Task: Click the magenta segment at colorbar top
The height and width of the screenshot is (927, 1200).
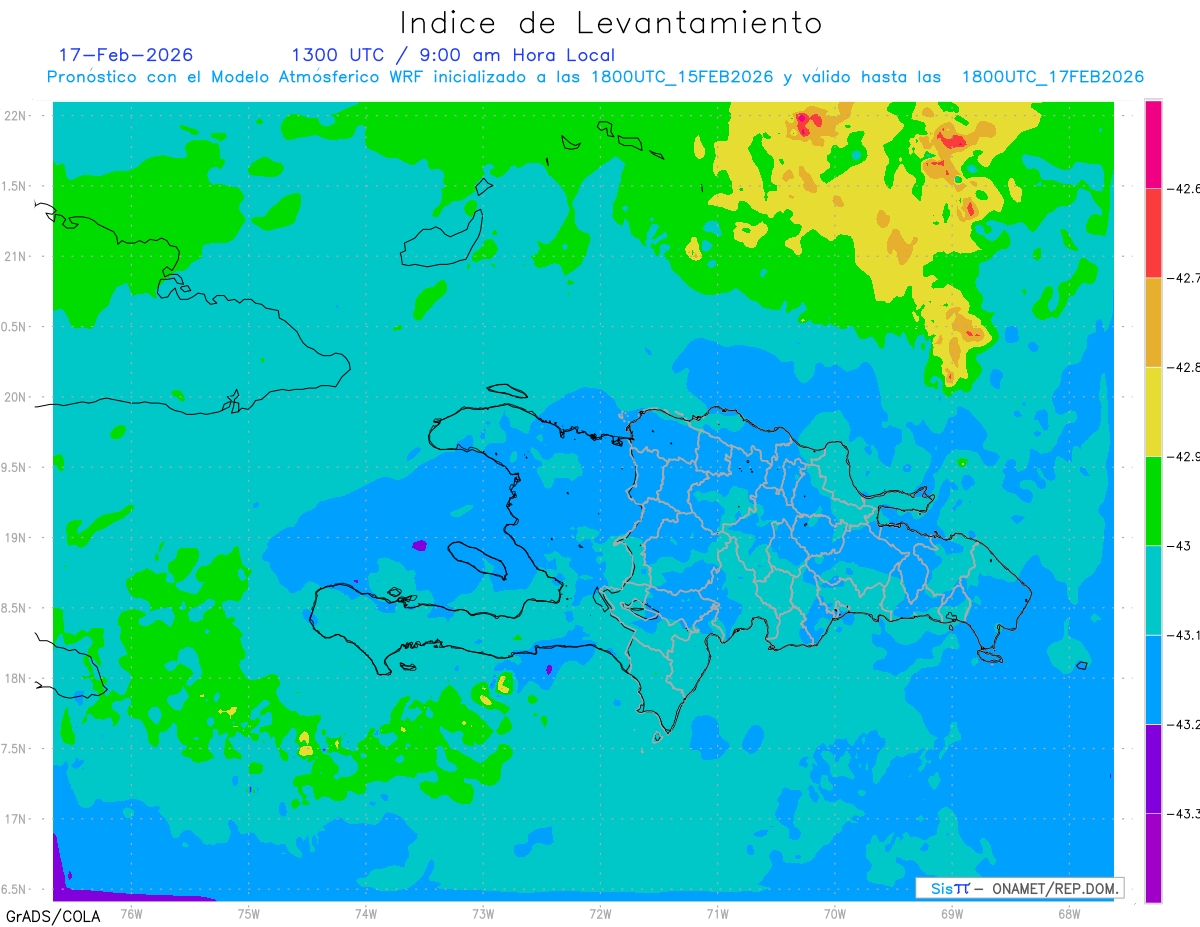Action: coord(1153,144)
